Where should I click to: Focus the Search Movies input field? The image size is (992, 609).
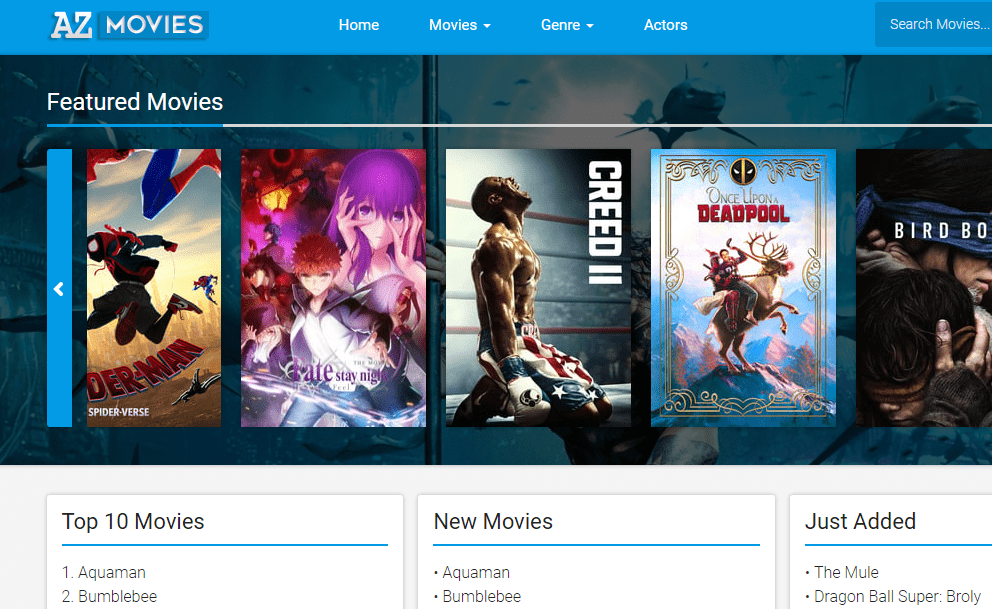click(x=933, y=24)
